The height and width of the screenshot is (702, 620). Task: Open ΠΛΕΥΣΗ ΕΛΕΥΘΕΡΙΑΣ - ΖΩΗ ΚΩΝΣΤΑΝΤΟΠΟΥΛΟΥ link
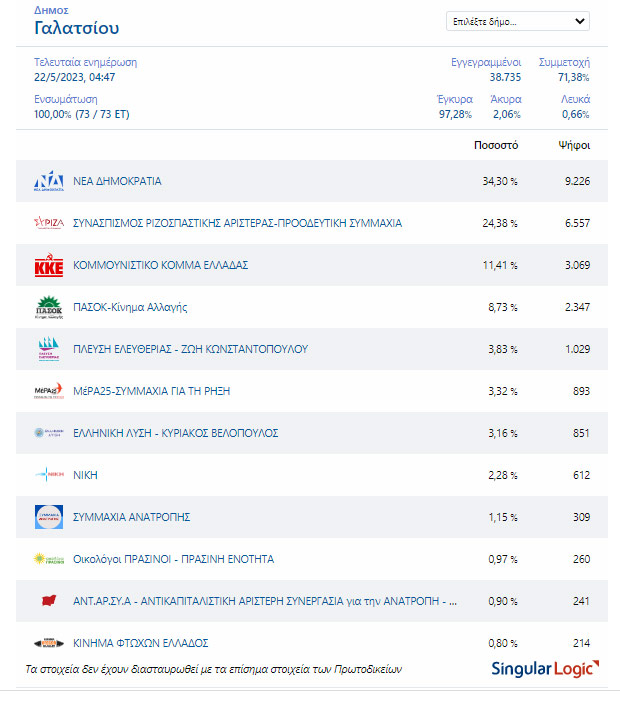(191, 349)
